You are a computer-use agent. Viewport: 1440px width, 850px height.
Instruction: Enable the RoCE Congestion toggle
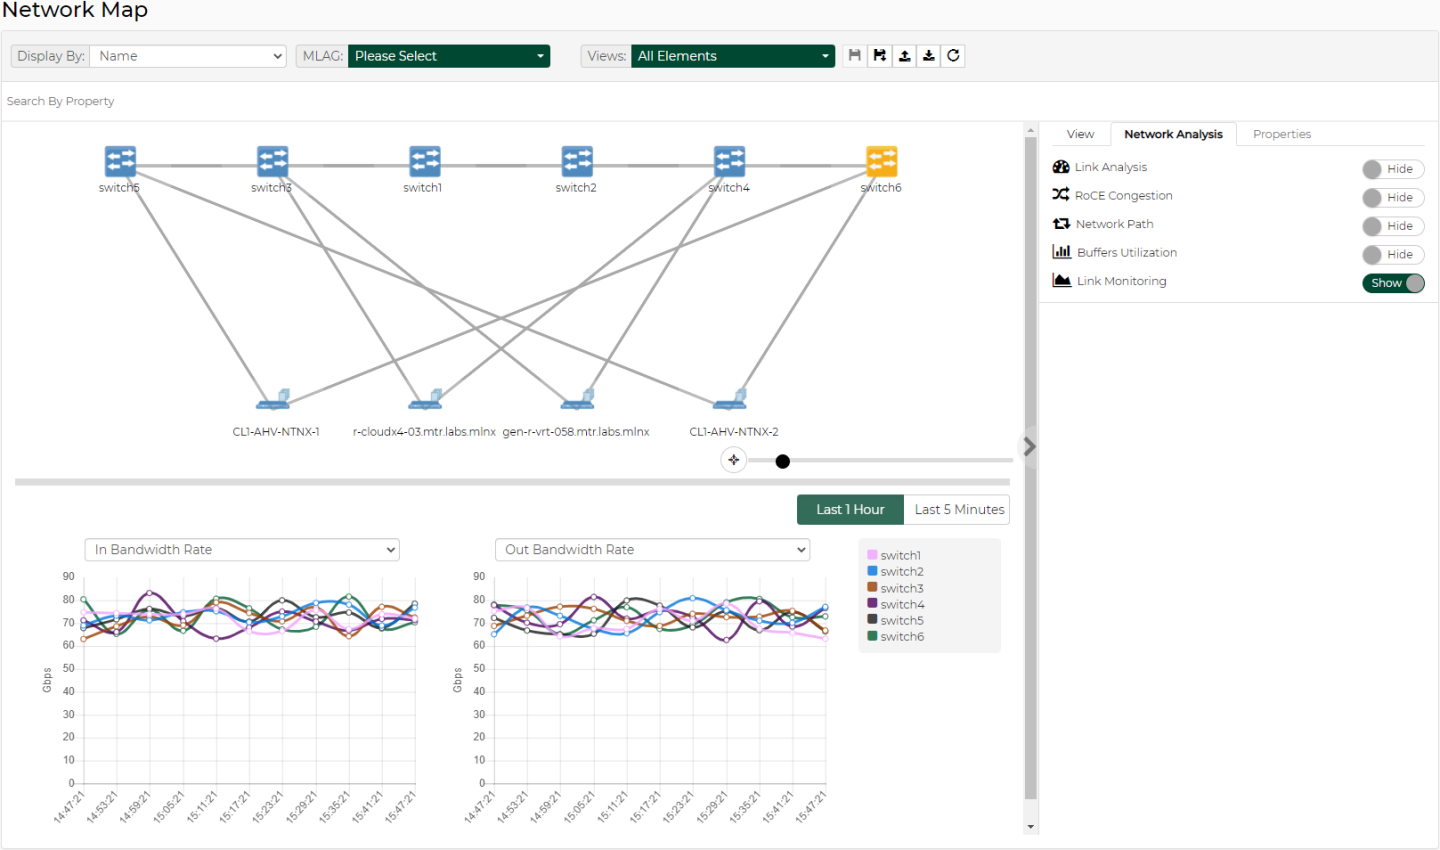click(x=1392, y=198)
